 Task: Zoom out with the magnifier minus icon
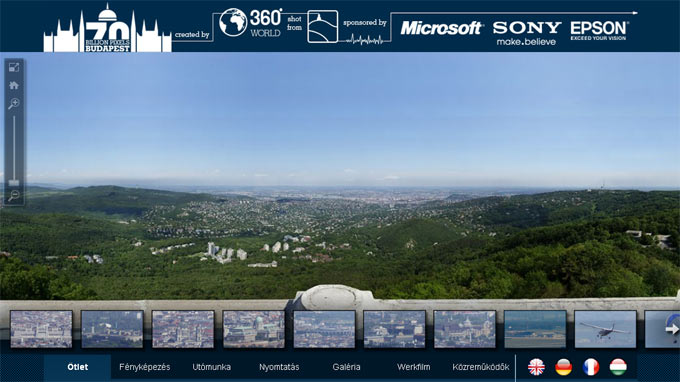[x=14, y=196]
